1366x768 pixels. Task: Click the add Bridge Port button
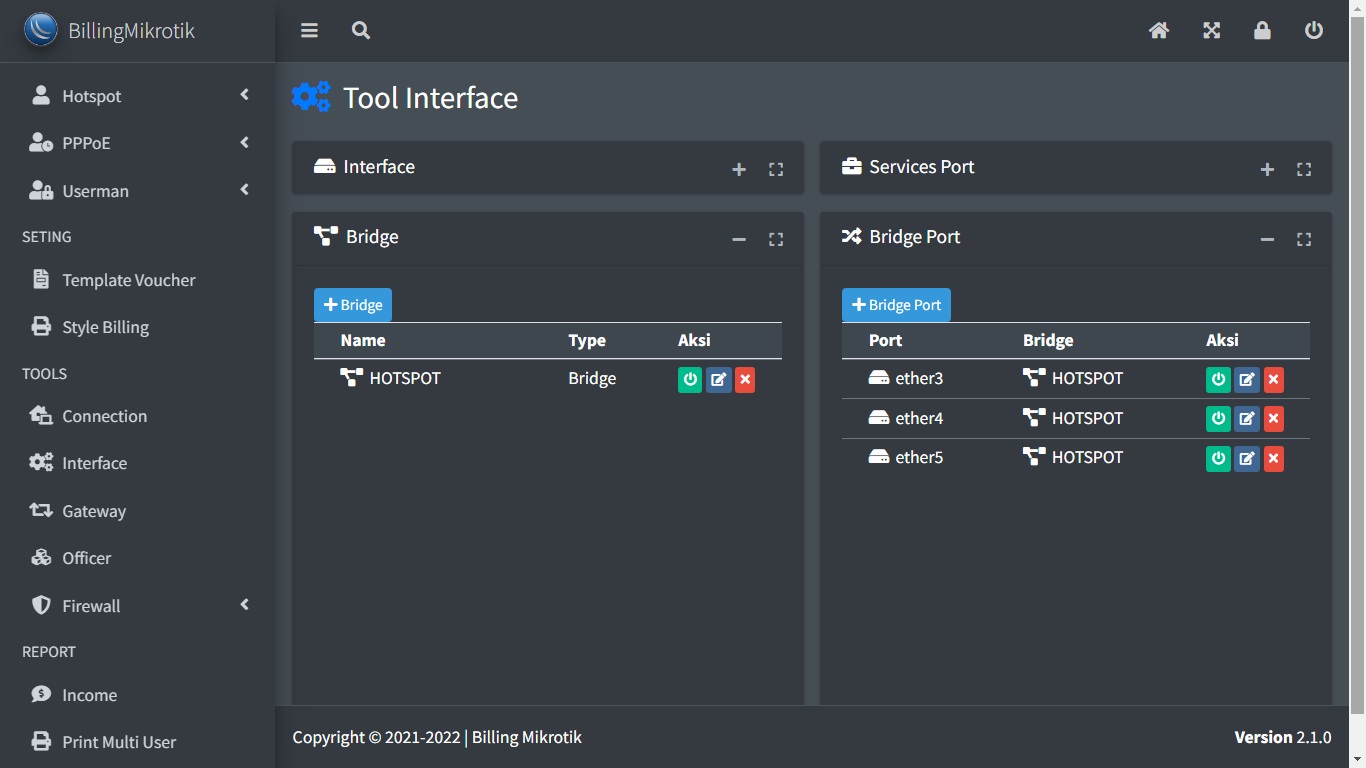click(x=896, y=305)
